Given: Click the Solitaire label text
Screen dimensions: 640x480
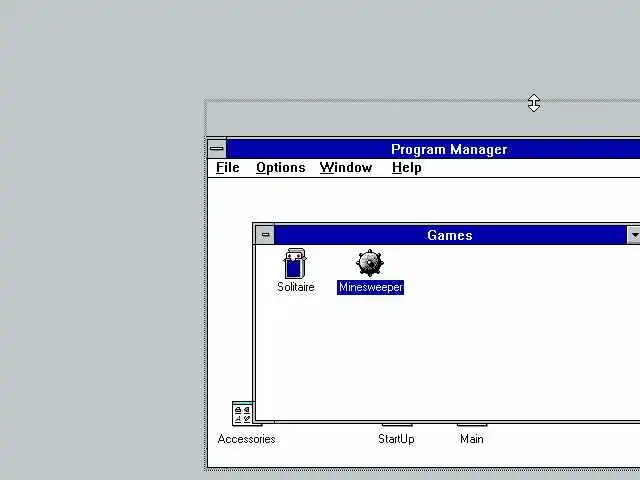Looking at the screenshot, I should pos(296,287).
